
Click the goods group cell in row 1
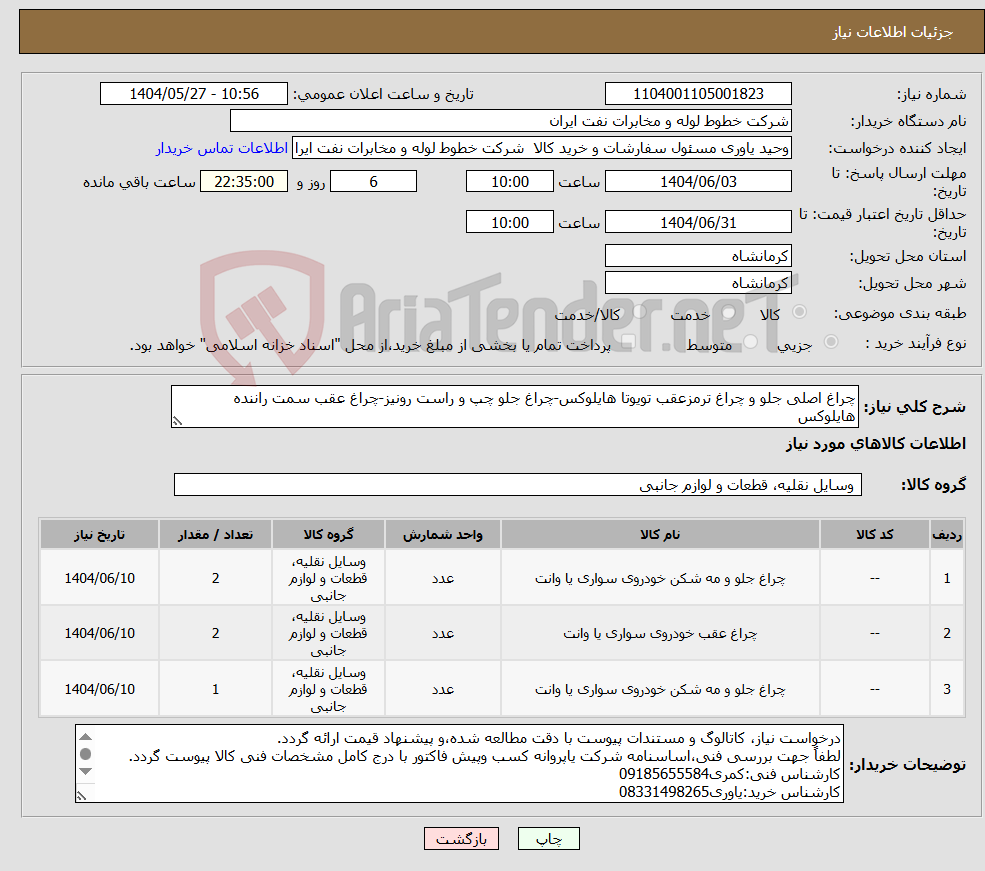point(328,578)
